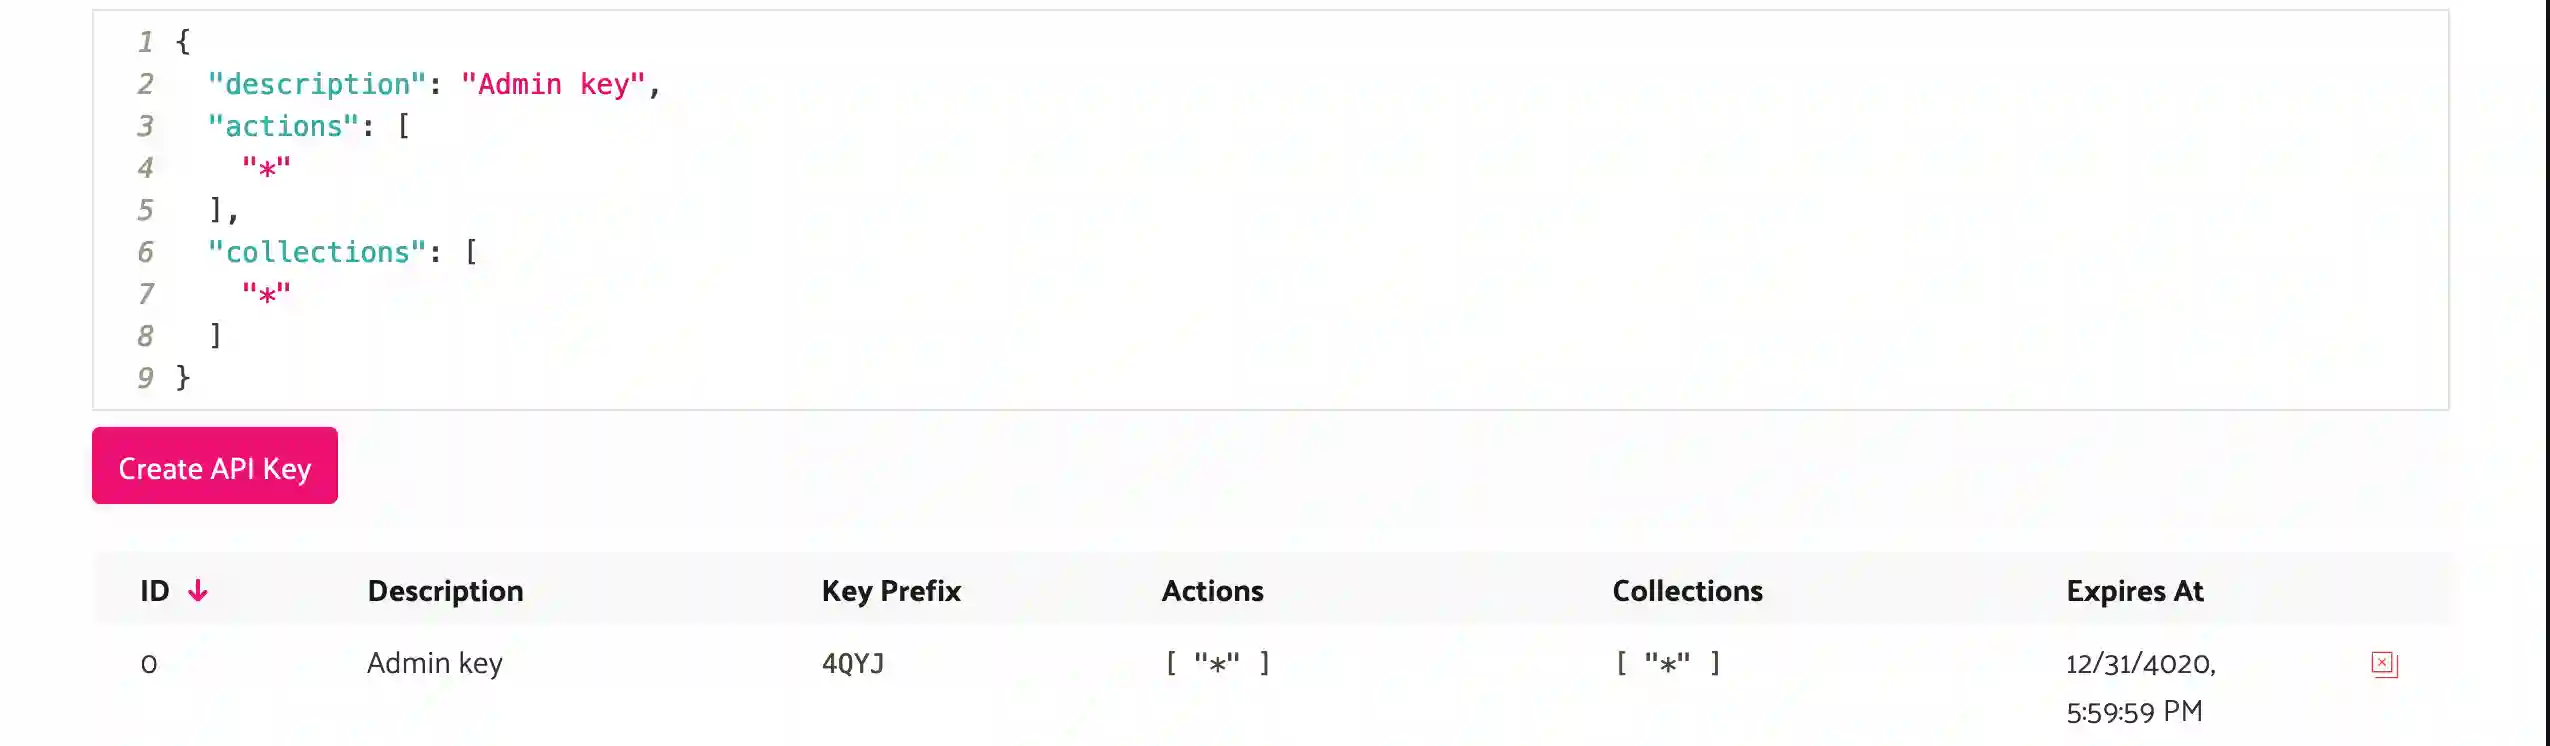The image size is (2550, 746).
Task: Click the Description column header
Action: click(445, 591)
